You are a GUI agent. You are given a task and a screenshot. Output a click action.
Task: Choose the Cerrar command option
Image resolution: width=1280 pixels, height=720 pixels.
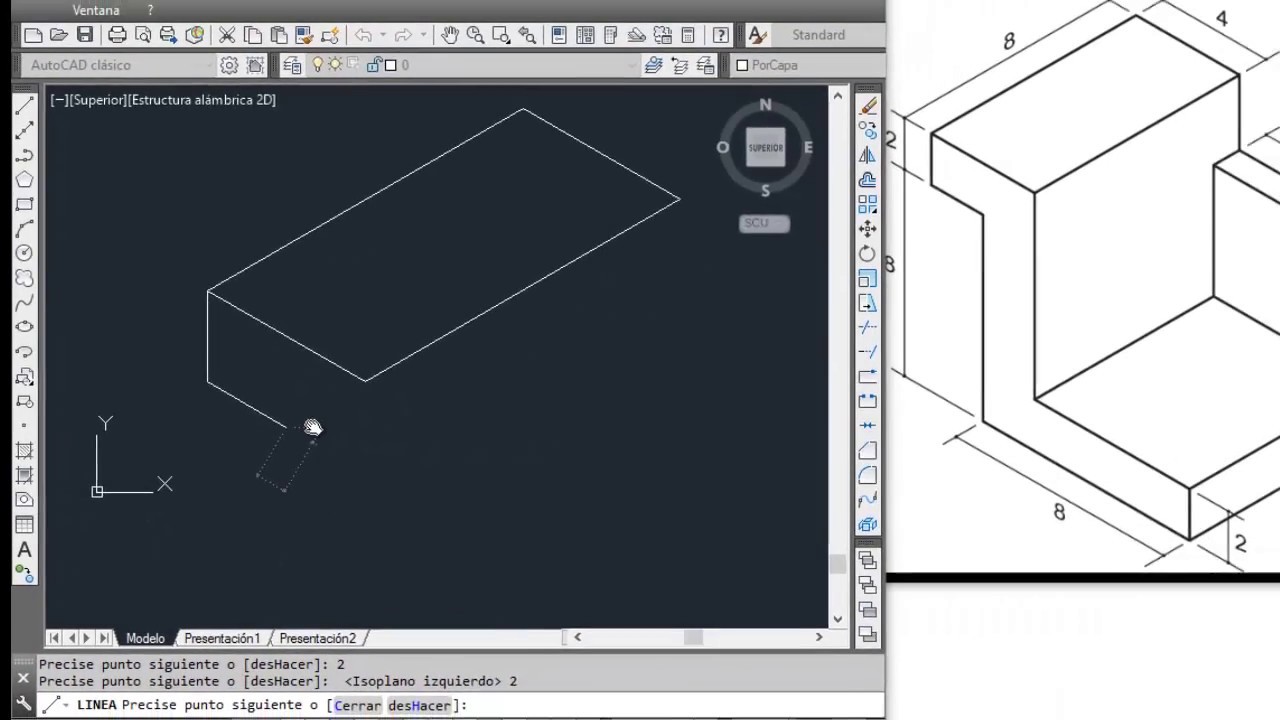358,705
